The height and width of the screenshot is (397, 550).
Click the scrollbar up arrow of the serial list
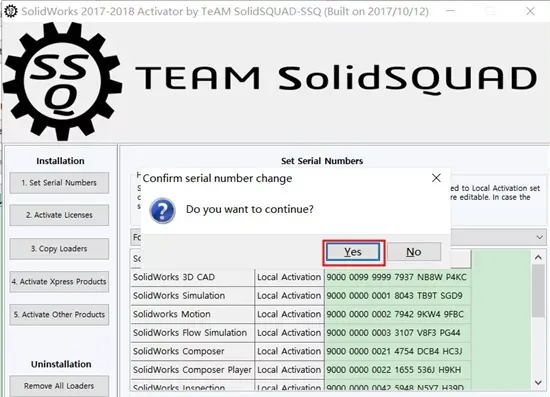538,257
